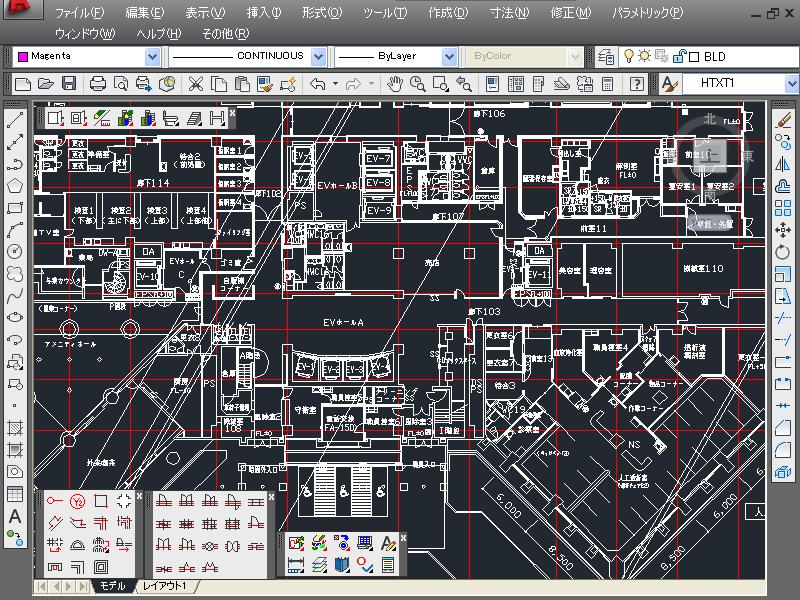800x600 pixels.
Task: Toggle BLD layer on/off lightbulb
Action: coord(629,57)
